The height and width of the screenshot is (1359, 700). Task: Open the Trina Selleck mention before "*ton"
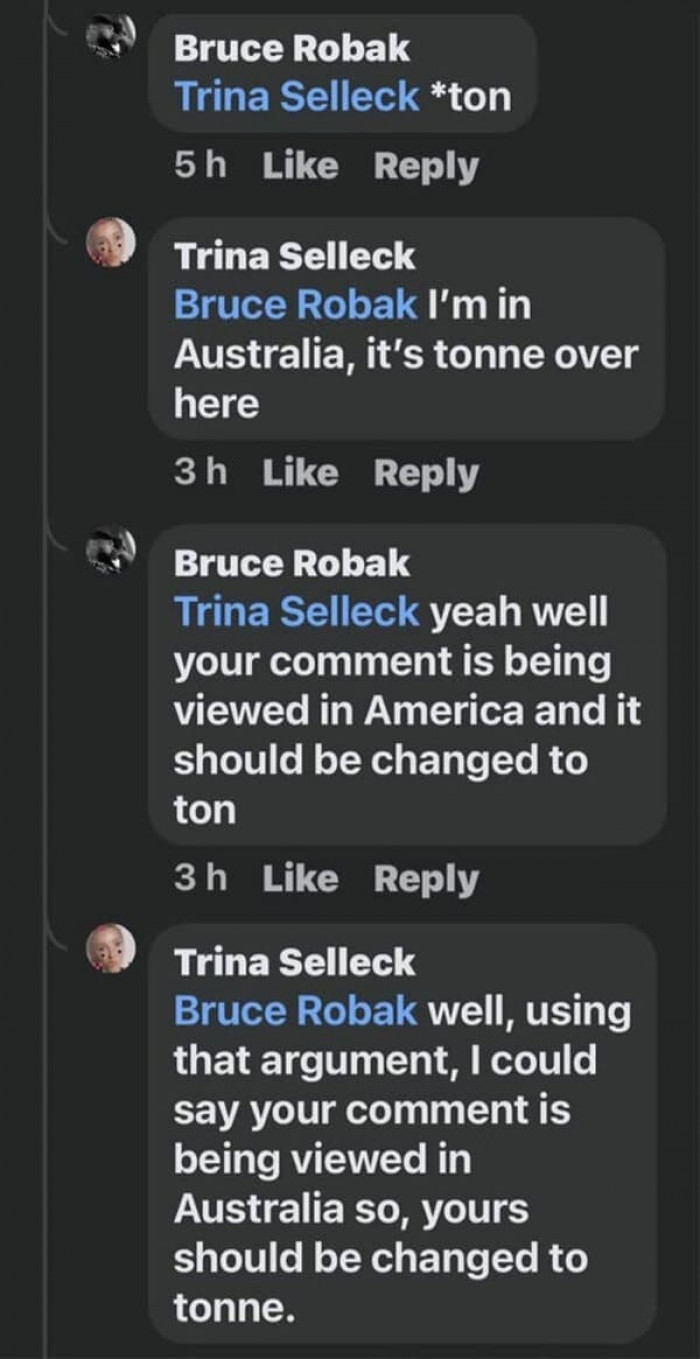click(x=296, y=97)
